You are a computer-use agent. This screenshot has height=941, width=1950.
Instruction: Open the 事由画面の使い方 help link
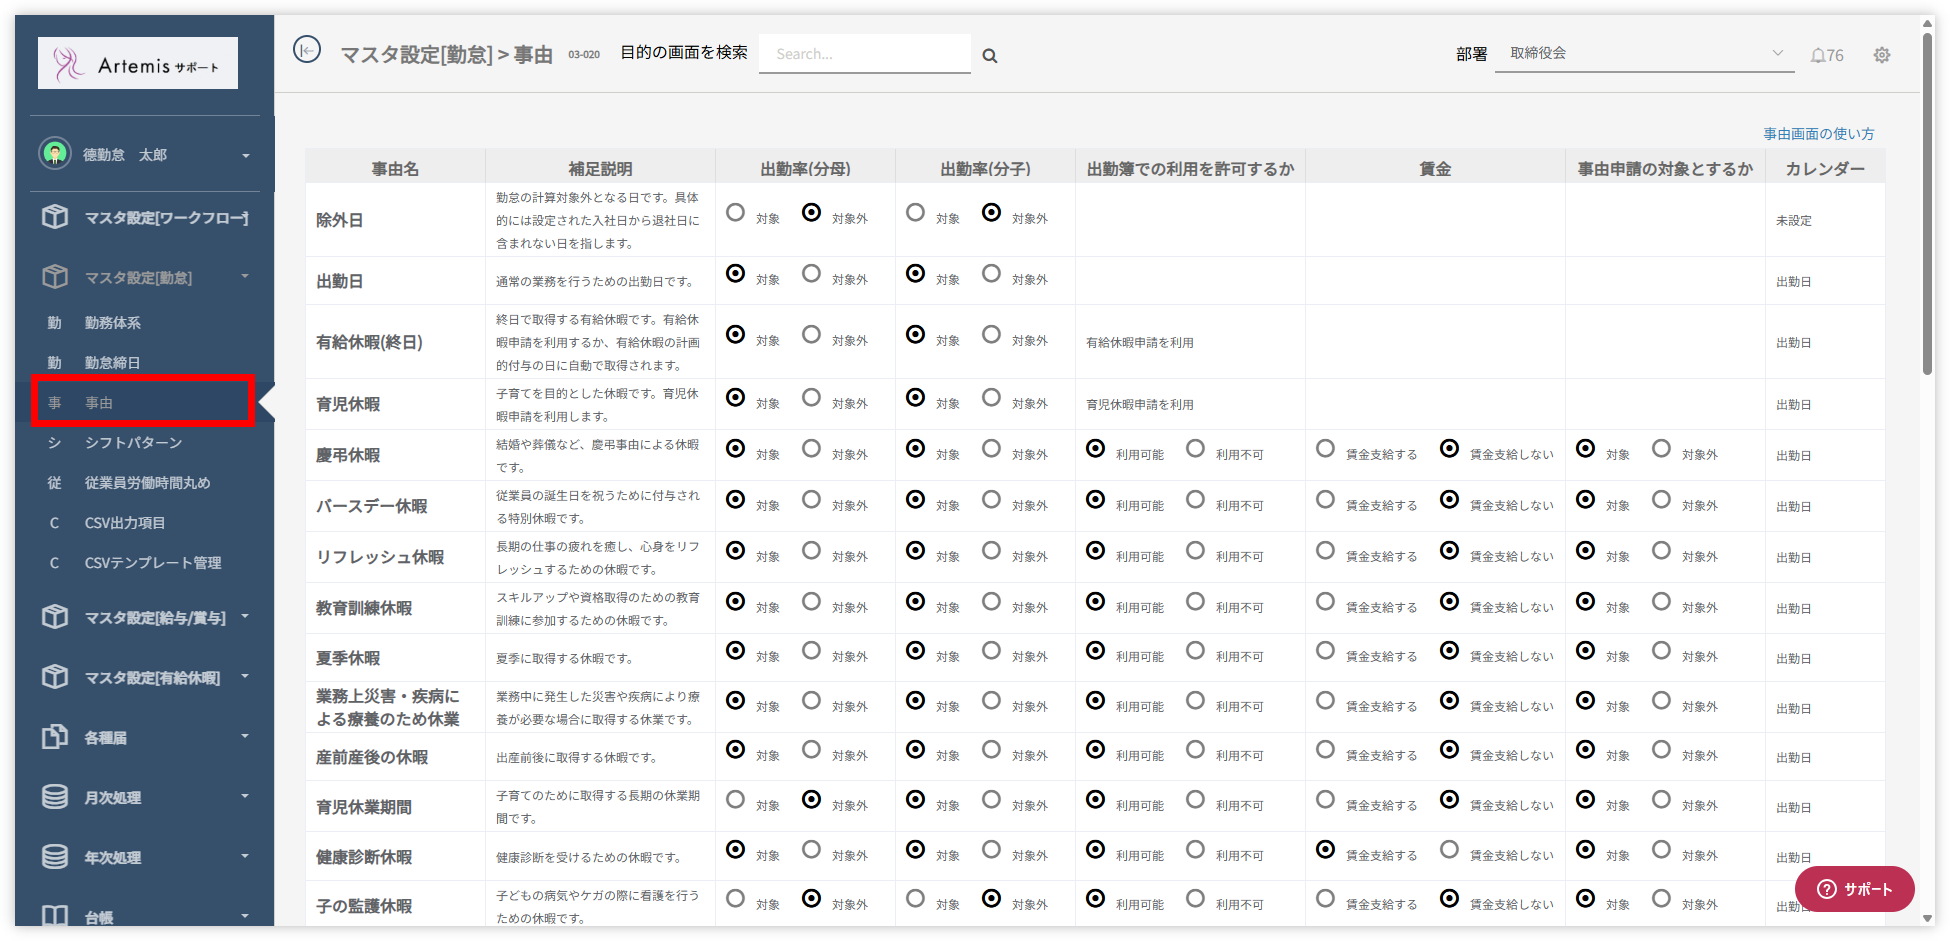pos(1818,134)
